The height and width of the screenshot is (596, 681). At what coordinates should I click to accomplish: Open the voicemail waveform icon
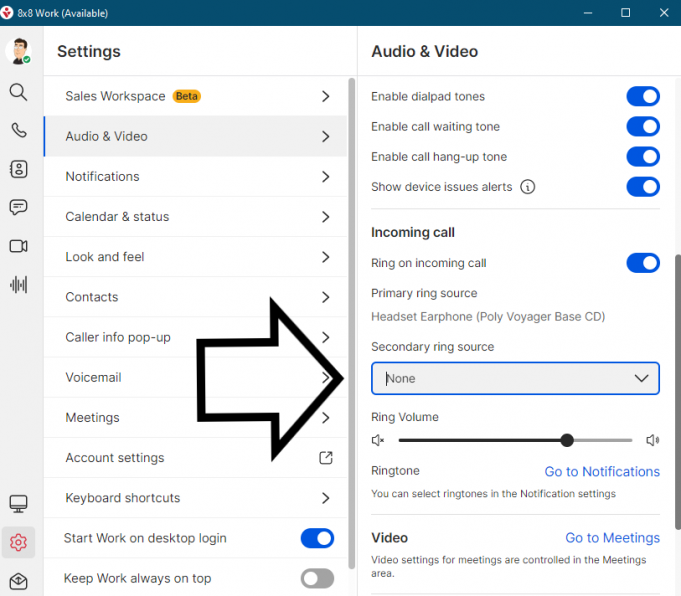tap(18, 284)
